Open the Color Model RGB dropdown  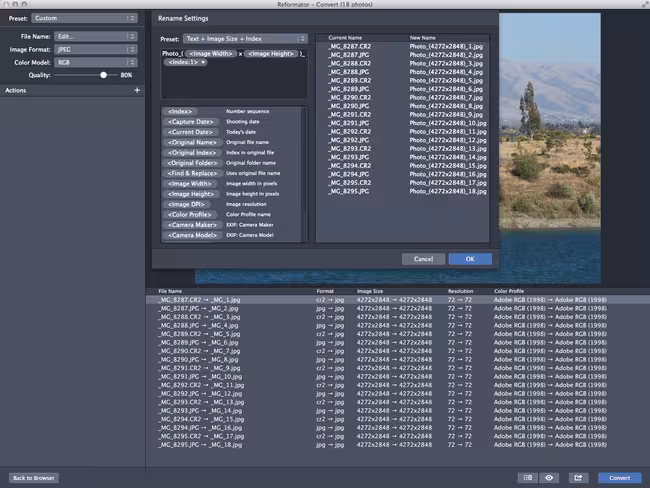pyautogui.click(x=96, y=63)
